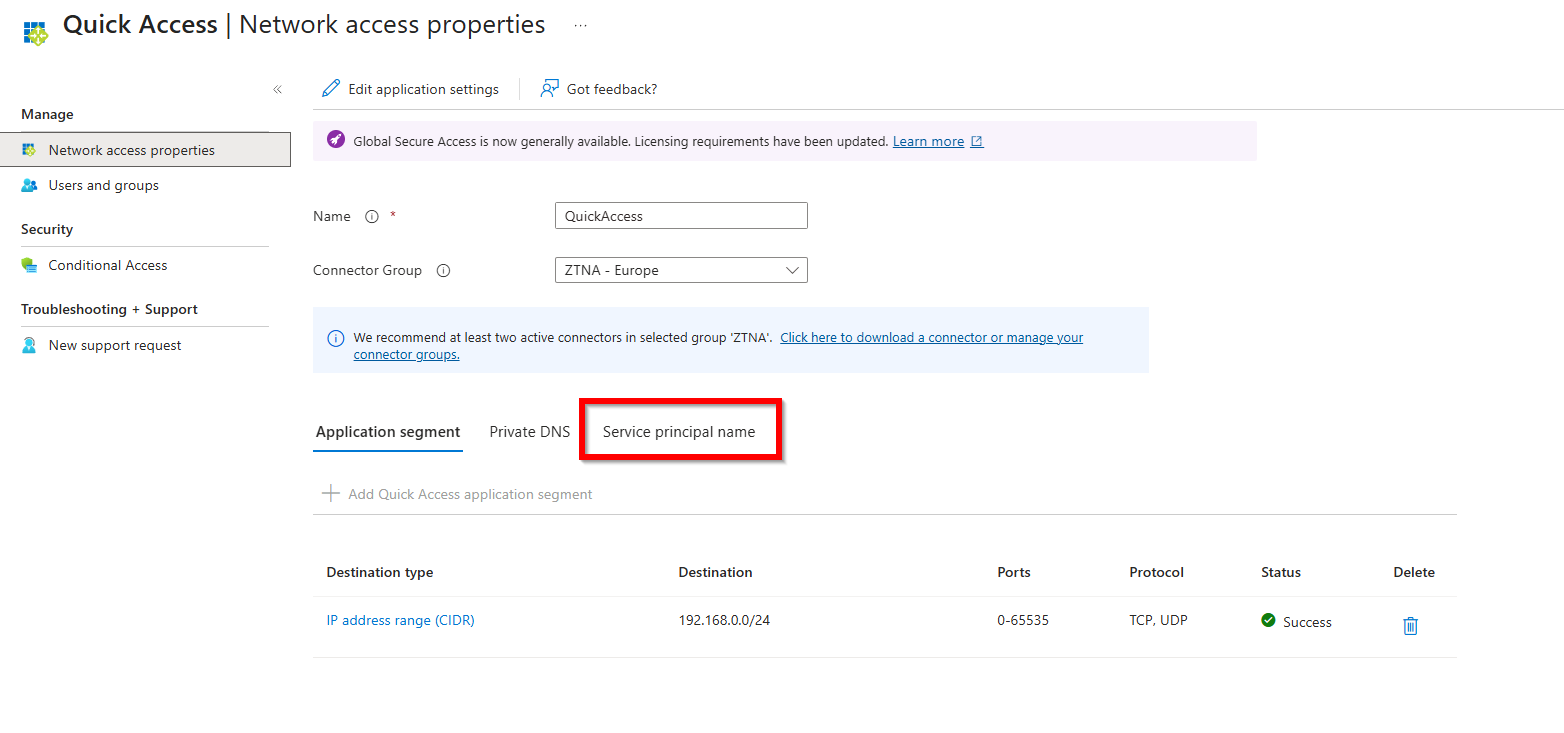
Task: Collapse the sidebar with double-chevron icon
Action: [278, 90]
